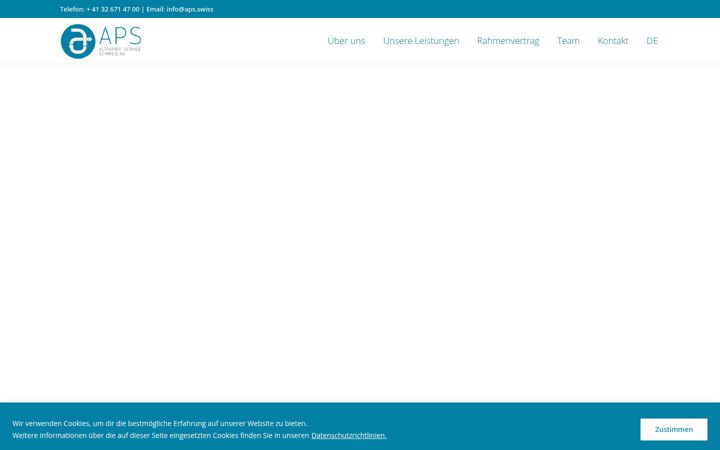
Task: Click the info@aps.swiss email address
Action: pyautogui.click(x=190, y=9)
